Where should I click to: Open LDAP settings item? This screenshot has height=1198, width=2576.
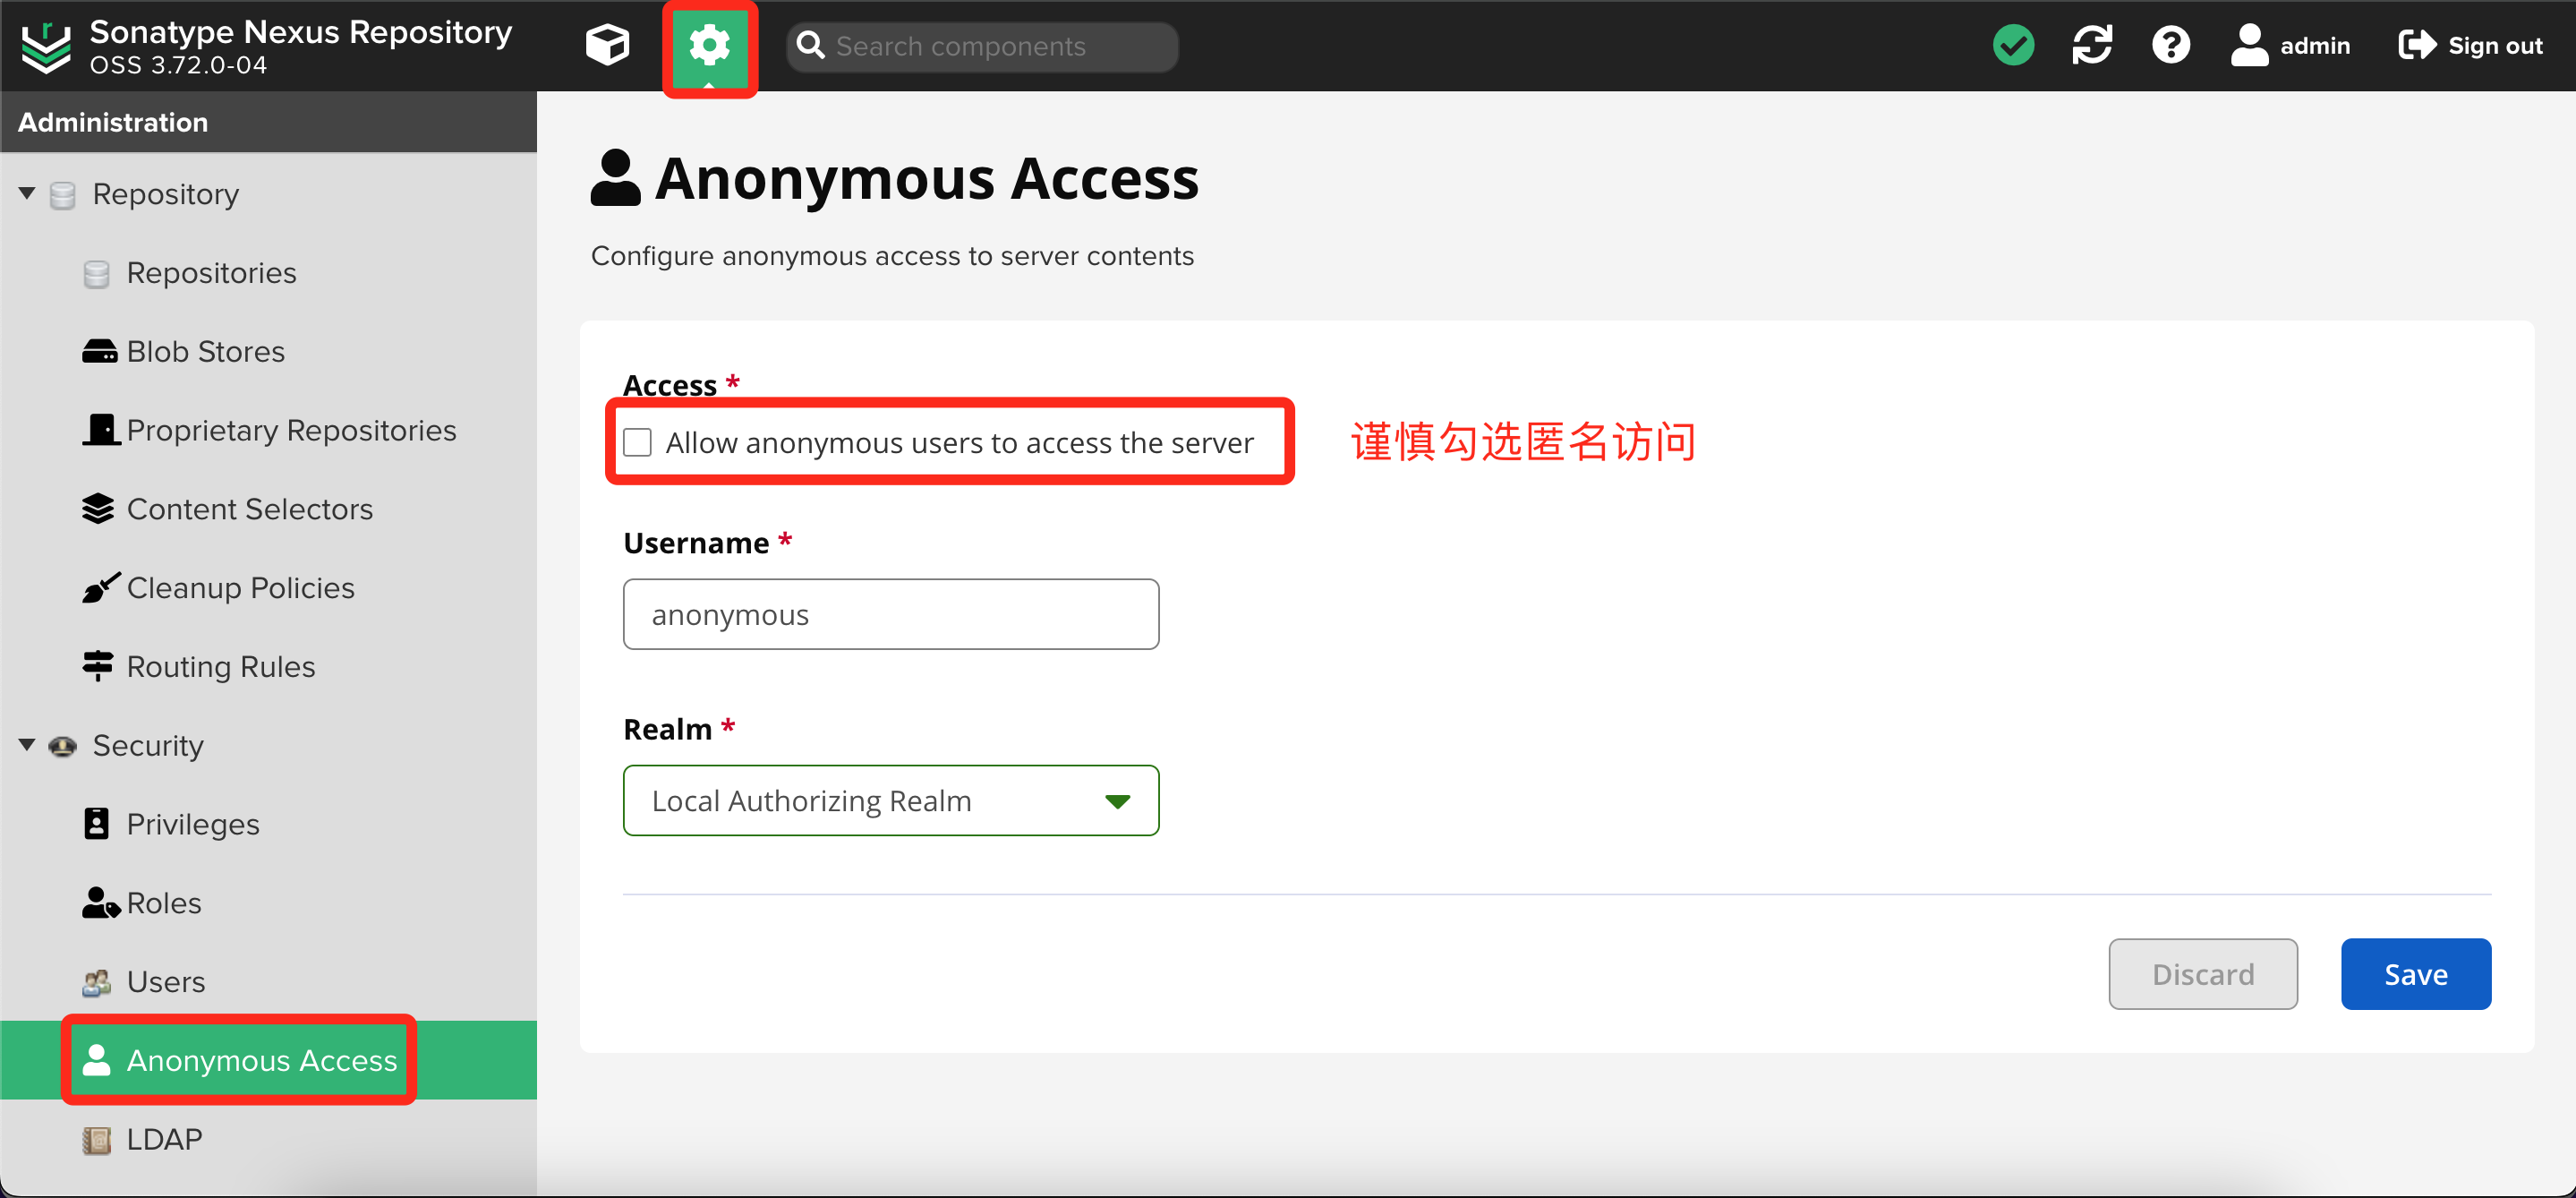164,1139
